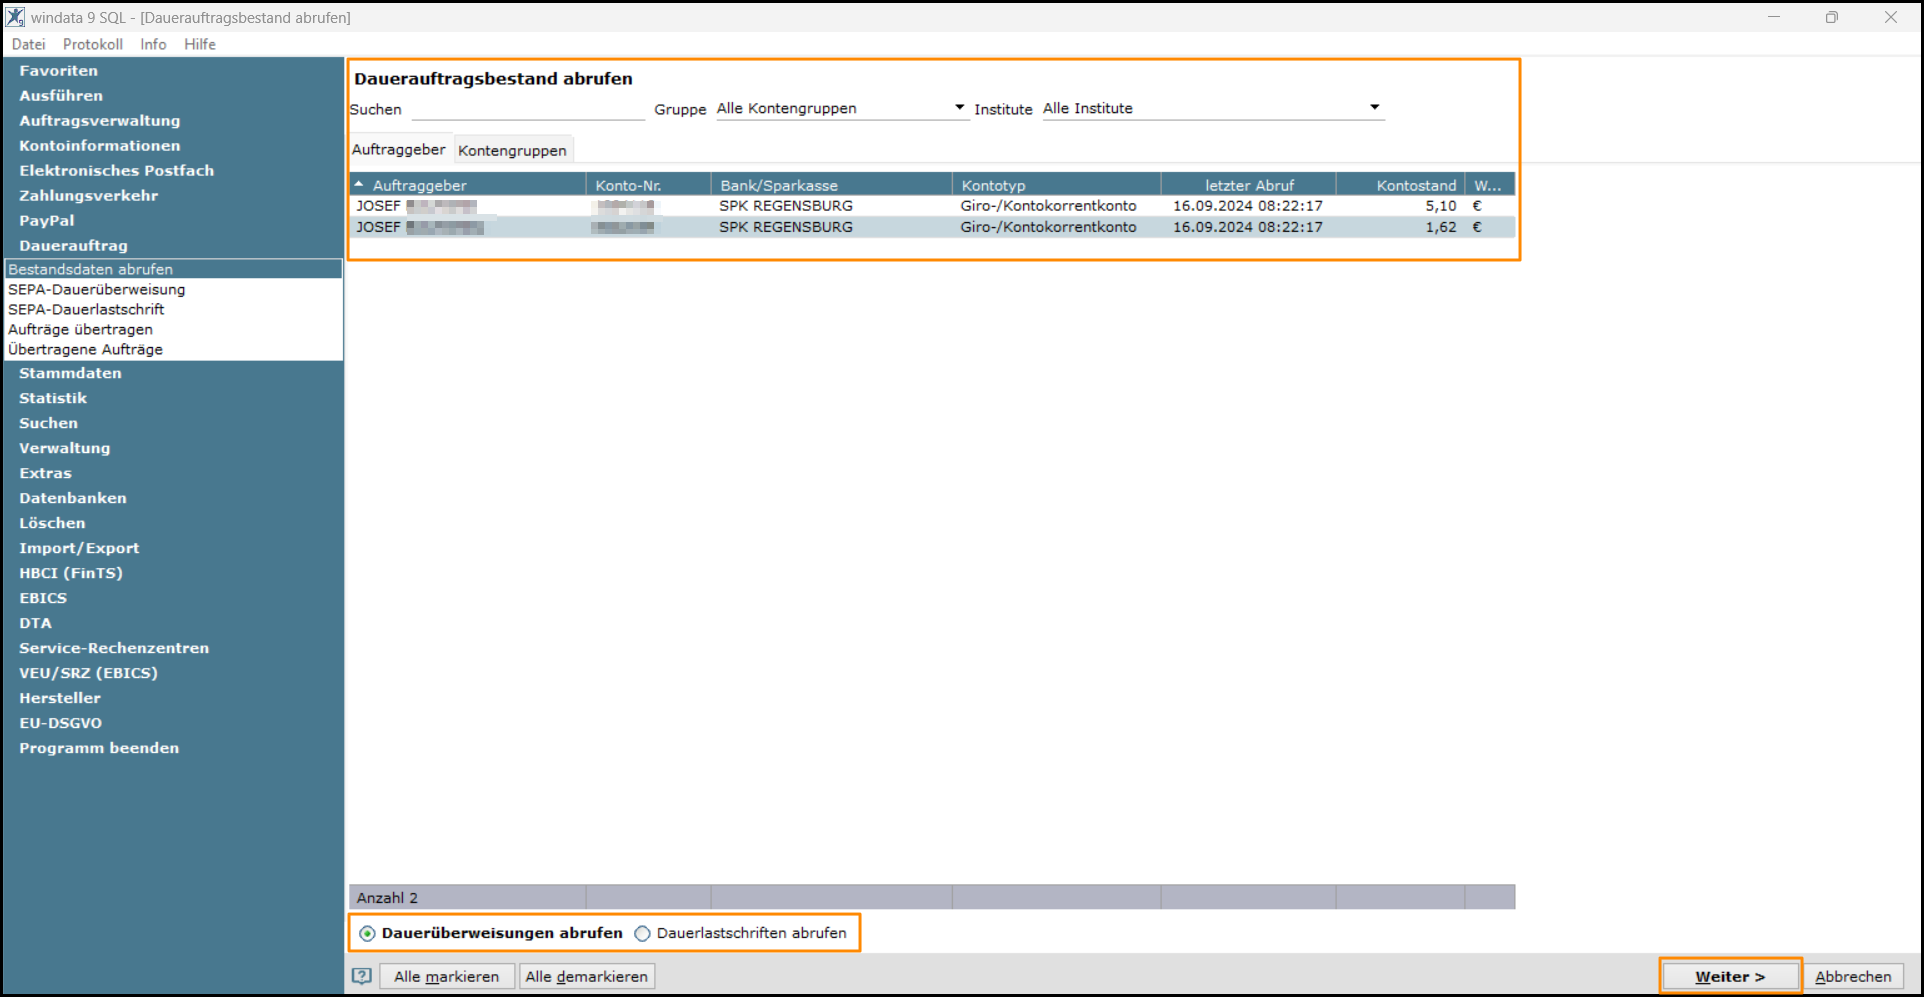Image resolution: width=1924 pixels, height=997 pixels.
Task: Focus the Suchen search field
Action: 527,108
